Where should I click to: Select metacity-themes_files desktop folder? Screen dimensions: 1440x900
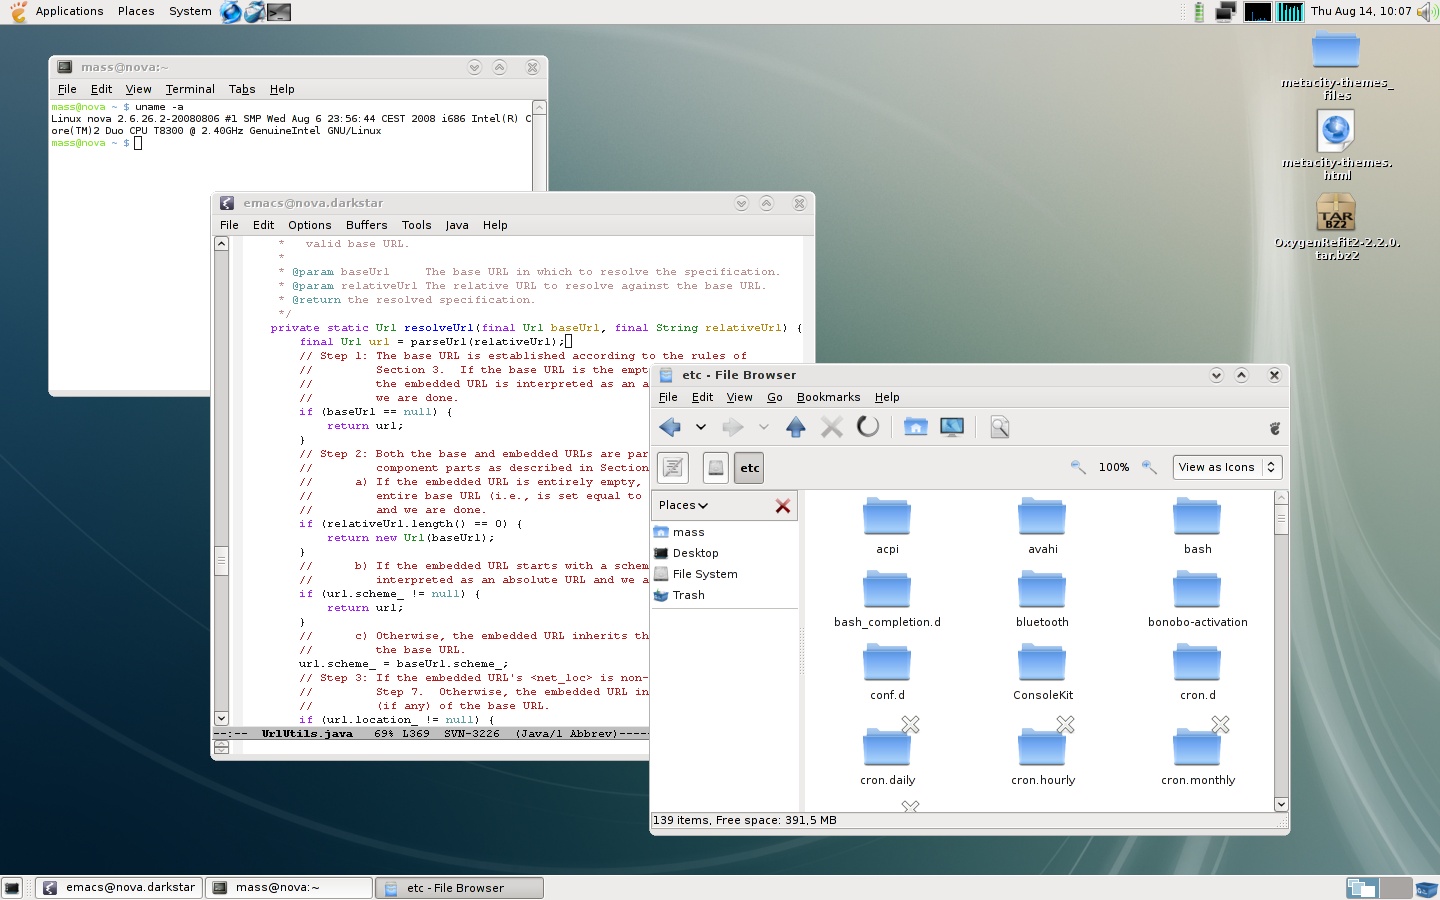pos(1337,66)
